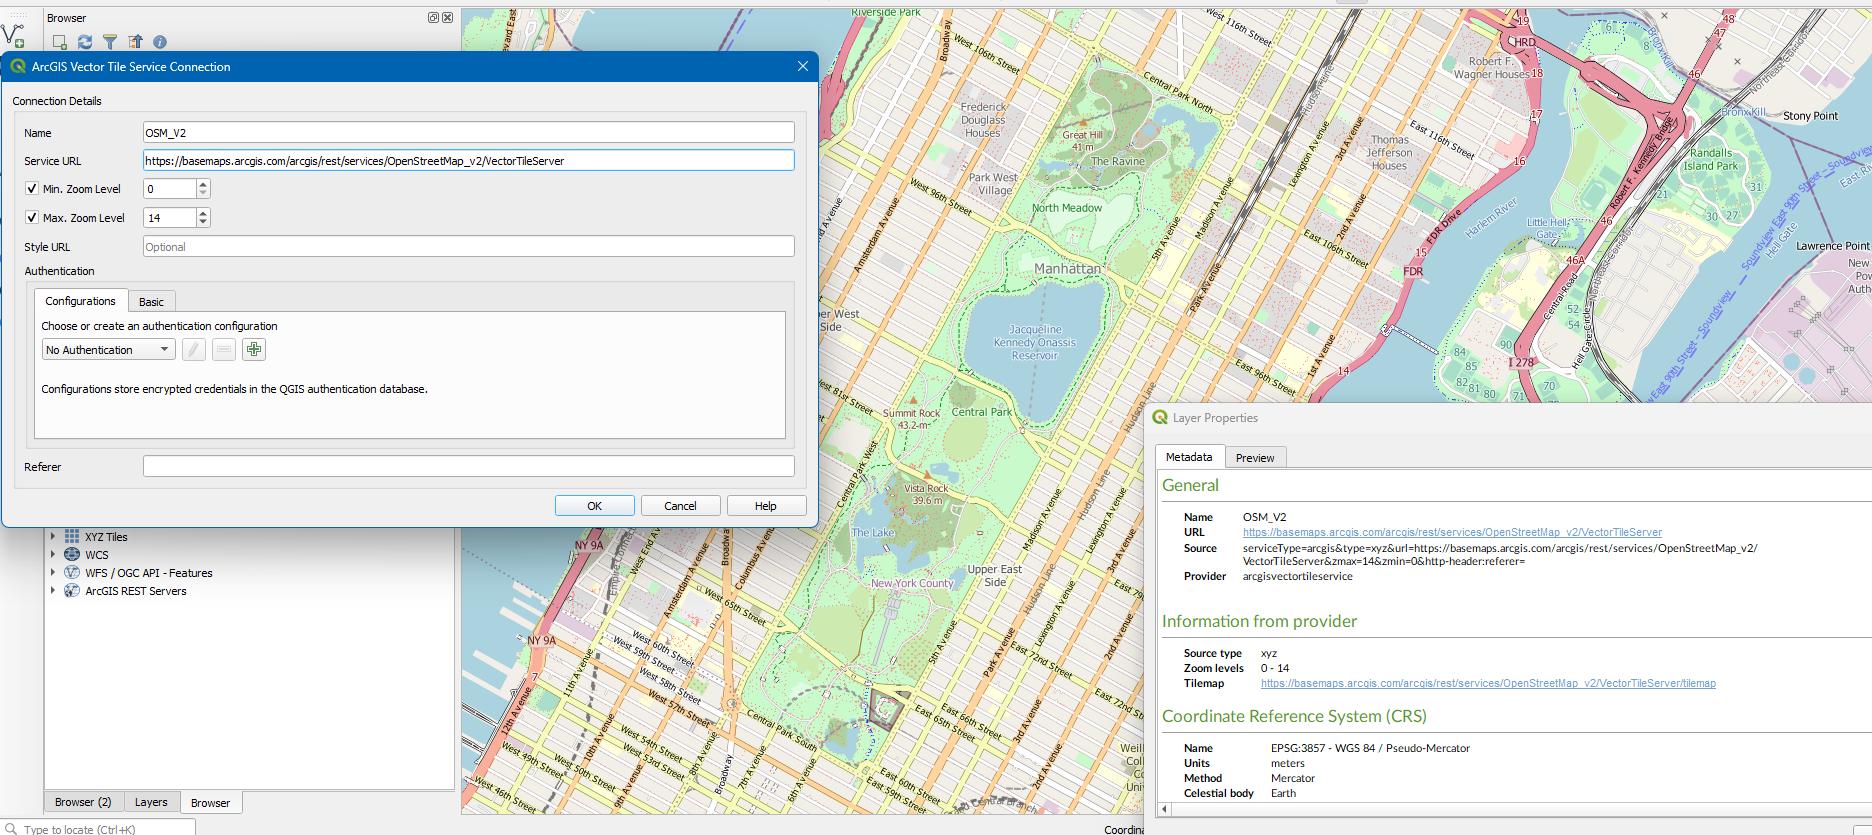Click the Name field containing OSM_V2
This screenshot has height=835, width=1872.
pyautogui.click(x=469, y=132)
